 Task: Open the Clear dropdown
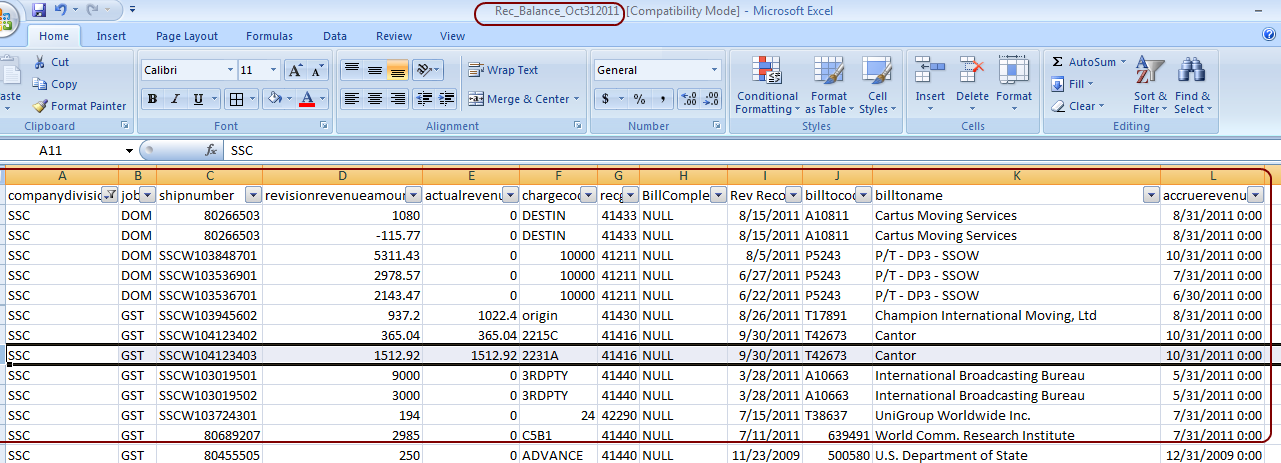[1077, 106]
